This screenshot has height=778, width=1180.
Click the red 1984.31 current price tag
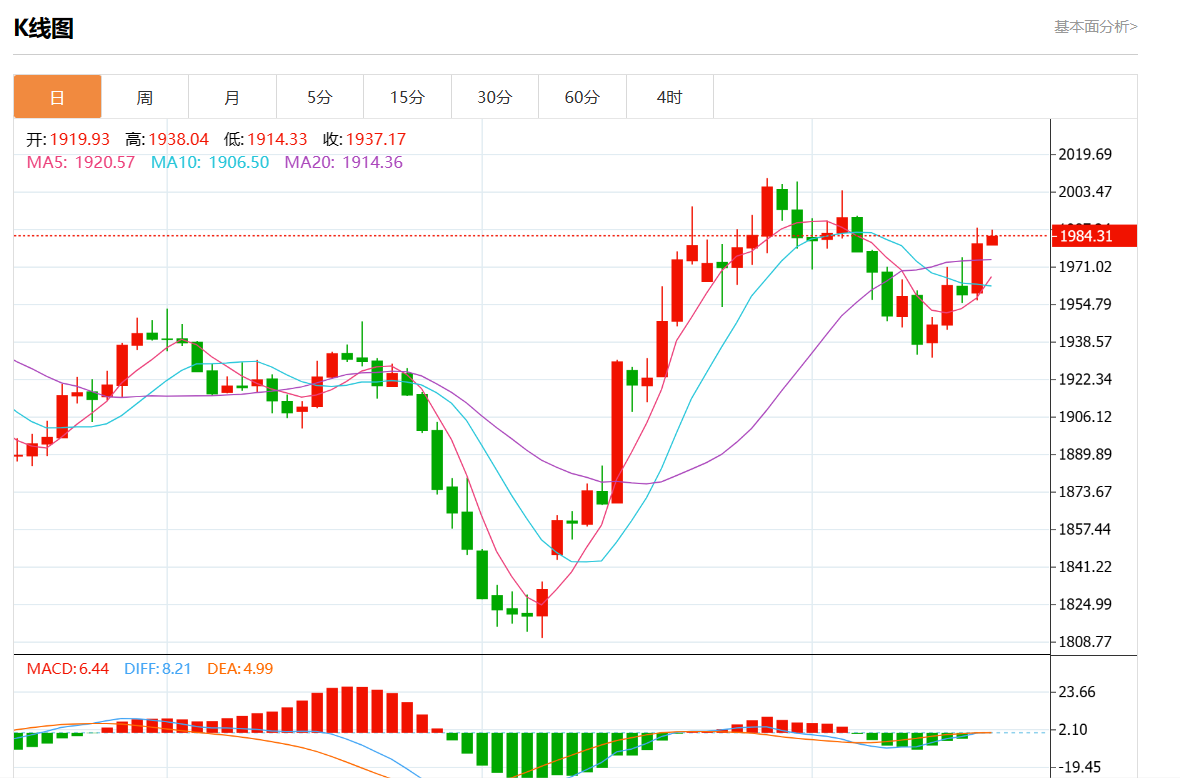[x=1093, y=236]
